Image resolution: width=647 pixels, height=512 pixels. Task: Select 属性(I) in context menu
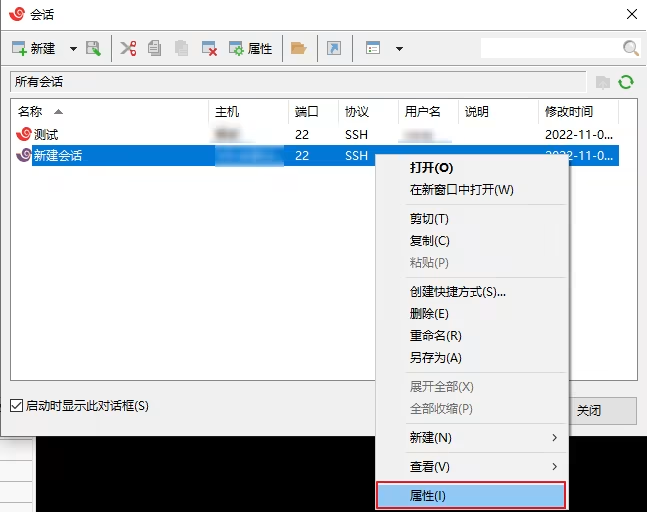471,495
